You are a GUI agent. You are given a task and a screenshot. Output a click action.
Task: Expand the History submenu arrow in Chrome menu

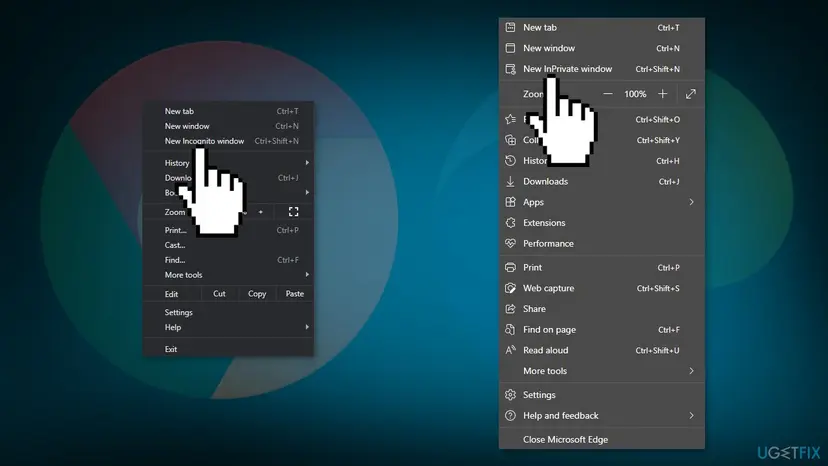307,163
